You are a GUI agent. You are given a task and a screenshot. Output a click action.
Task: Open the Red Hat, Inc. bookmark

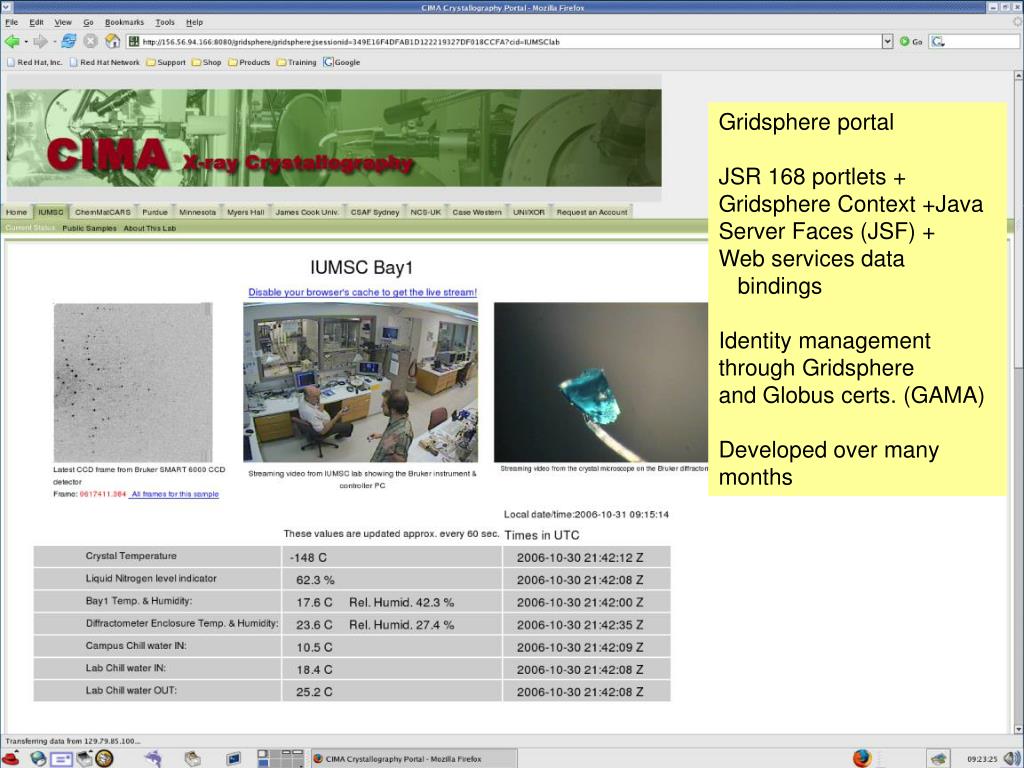pos(35,62)
